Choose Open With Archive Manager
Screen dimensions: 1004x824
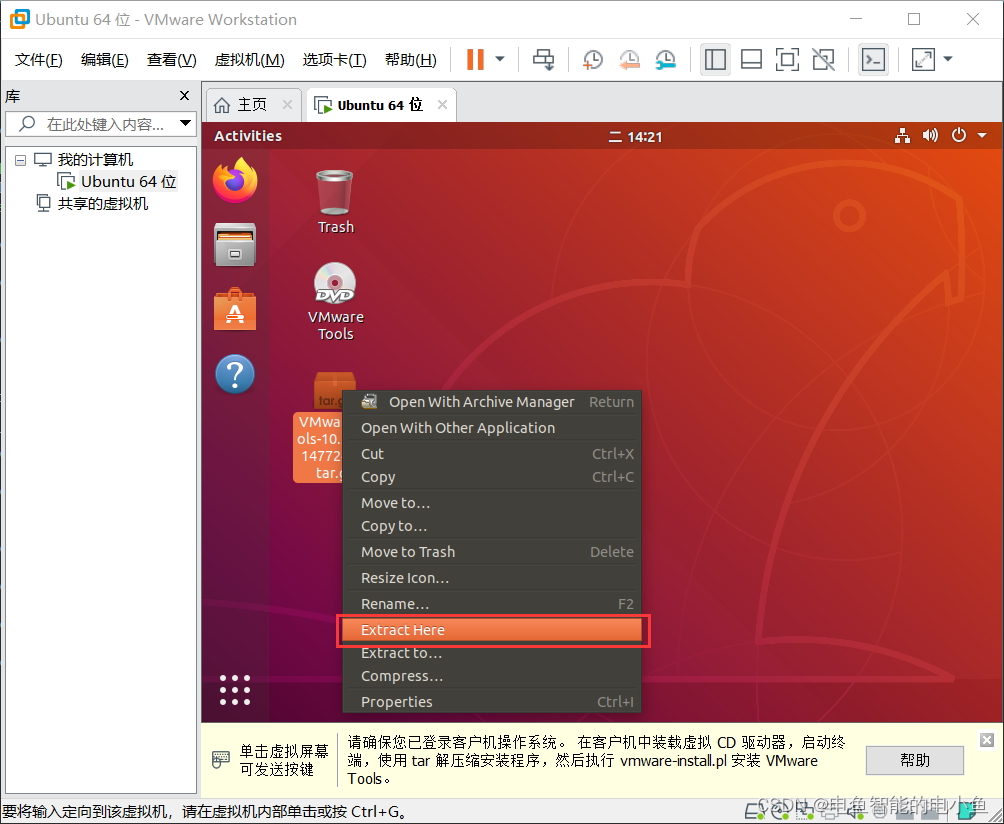tap(492, 402)
